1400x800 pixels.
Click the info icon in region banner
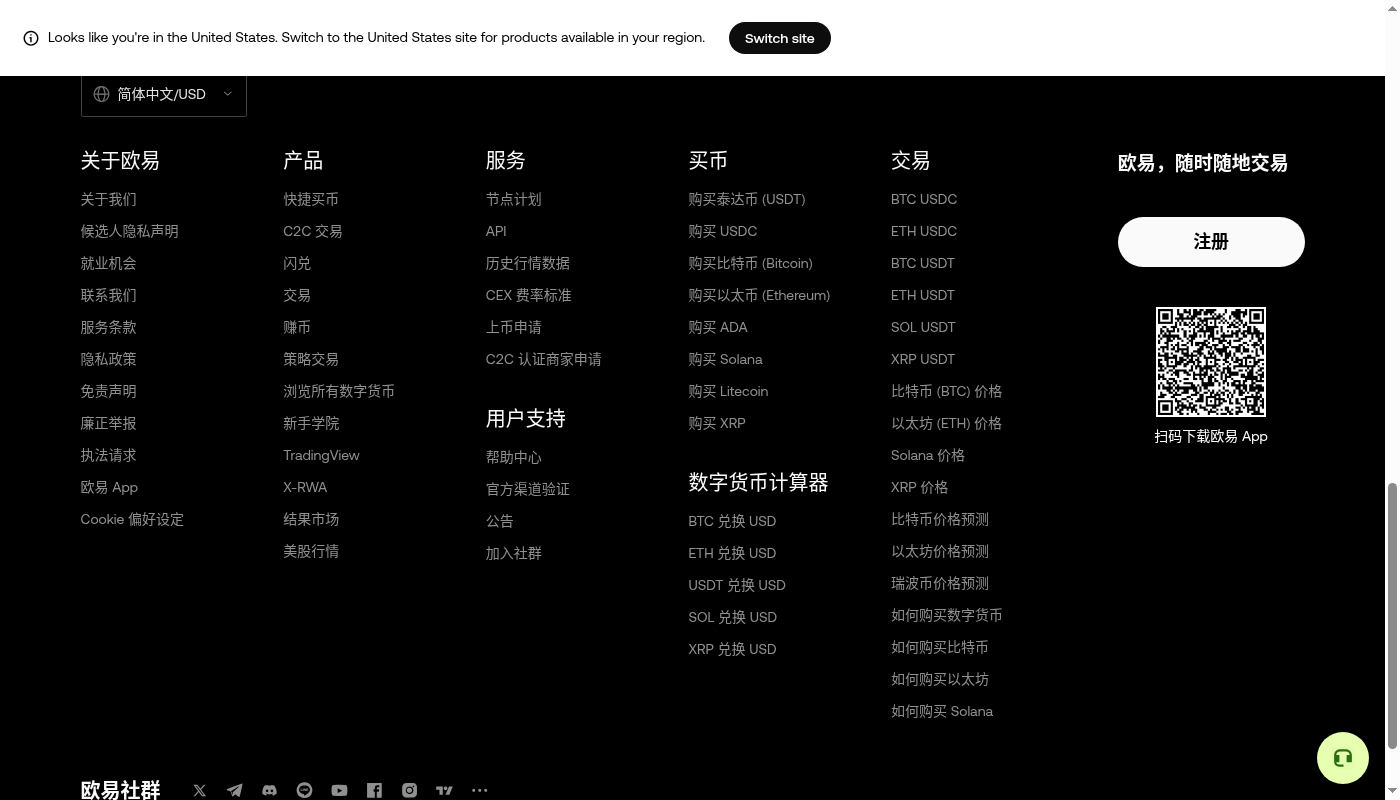click(31, 38)
